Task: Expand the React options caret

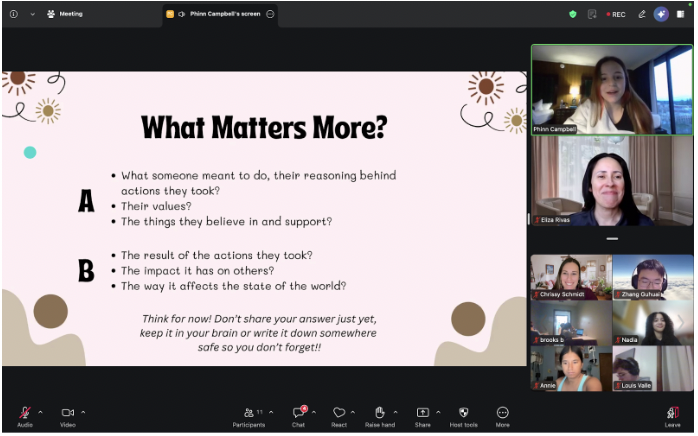Action: pos(353,413)
